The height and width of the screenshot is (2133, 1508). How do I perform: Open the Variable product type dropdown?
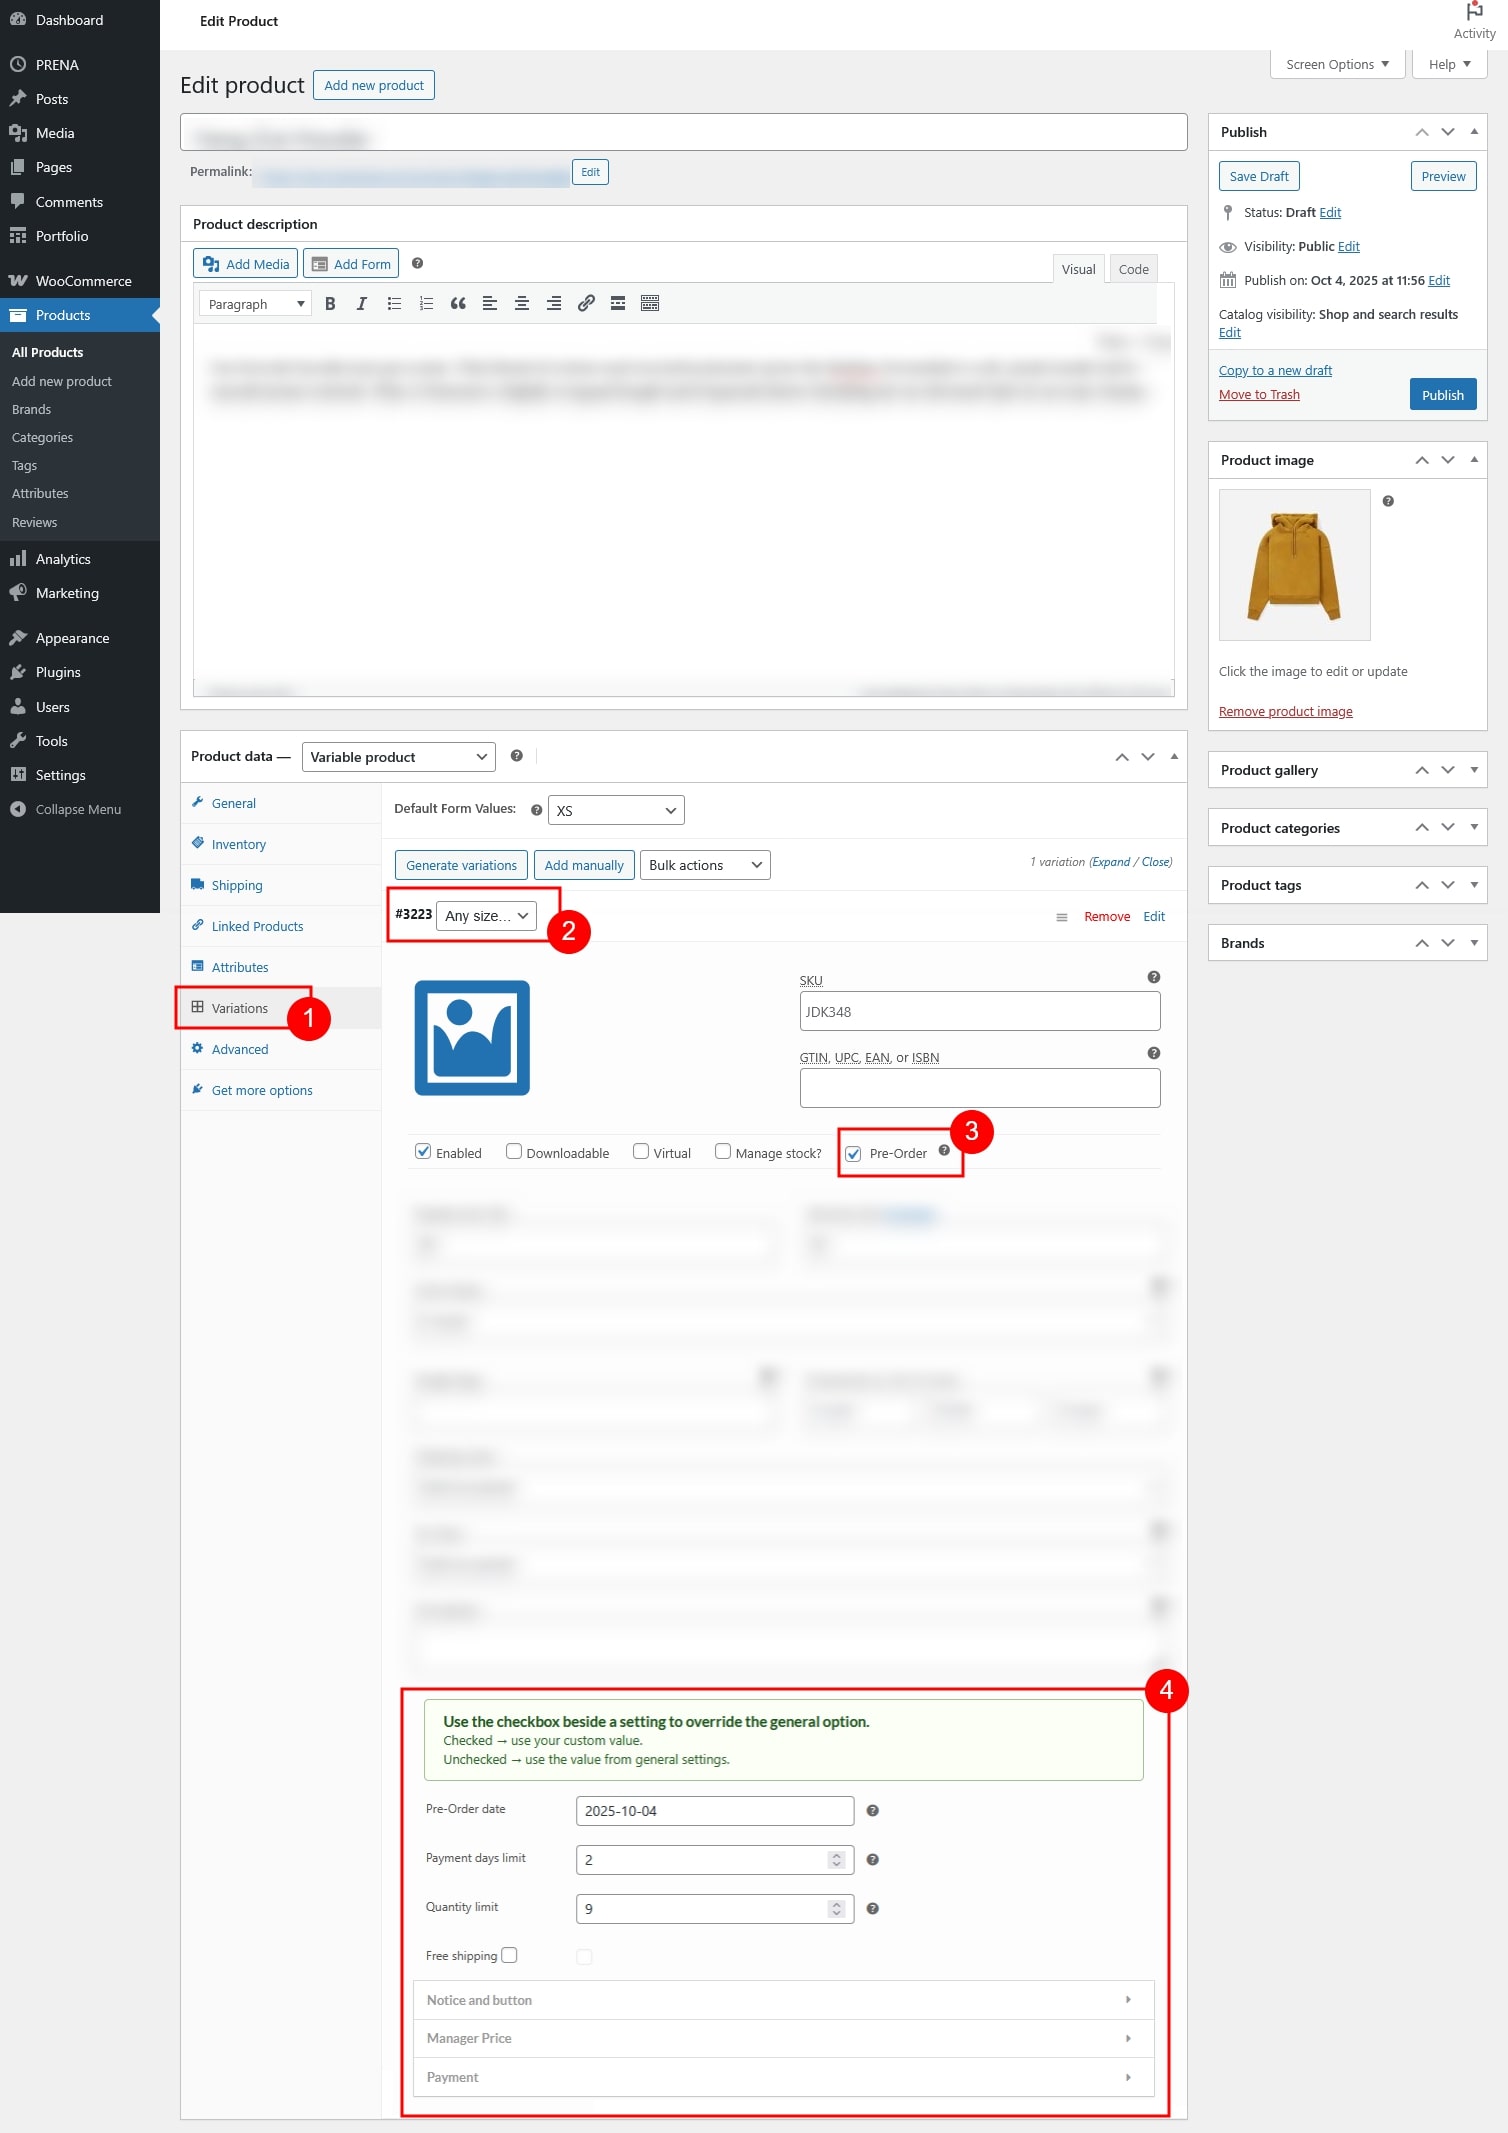click(x=398, y=757)
